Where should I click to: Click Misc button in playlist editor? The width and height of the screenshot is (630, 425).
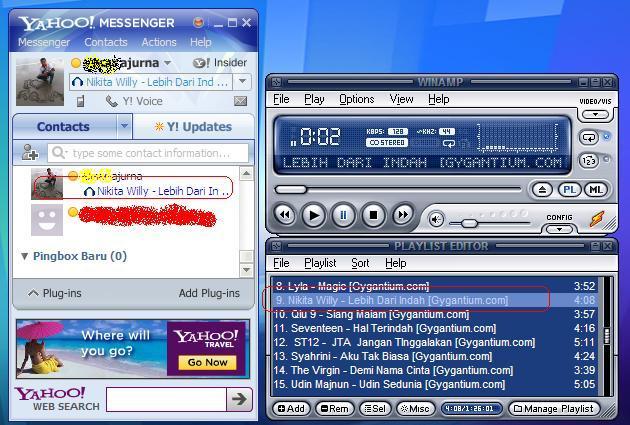(x=415, y=409)
